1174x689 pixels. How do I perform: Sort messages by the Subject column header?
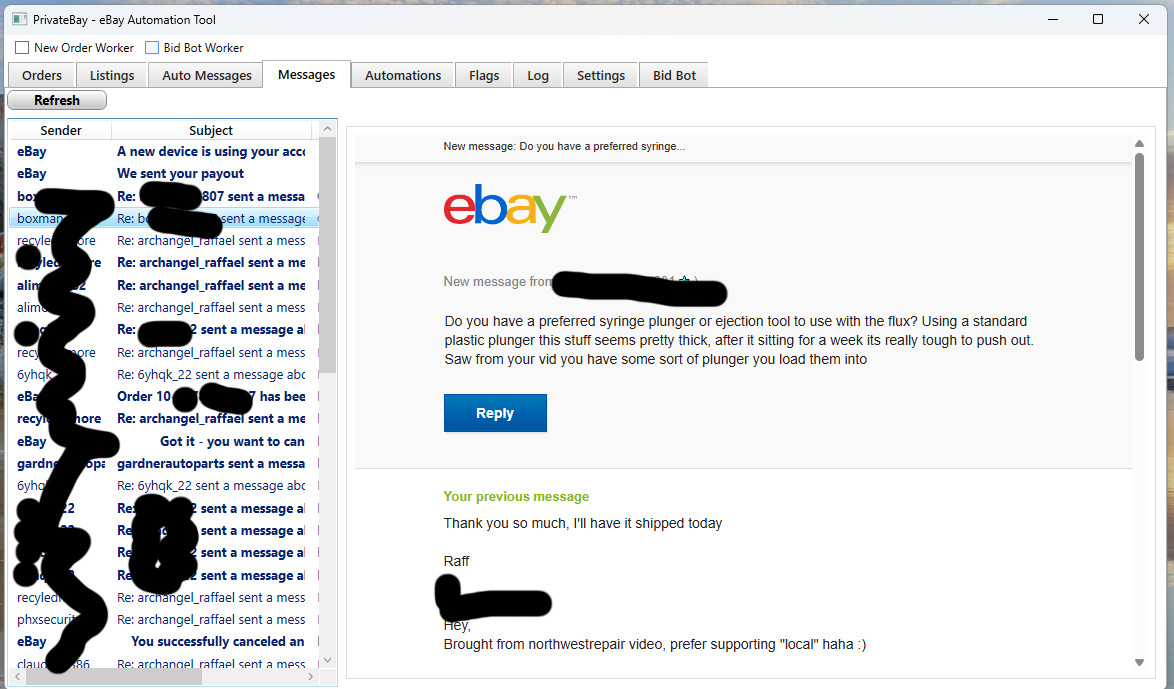tap(210, 130)
